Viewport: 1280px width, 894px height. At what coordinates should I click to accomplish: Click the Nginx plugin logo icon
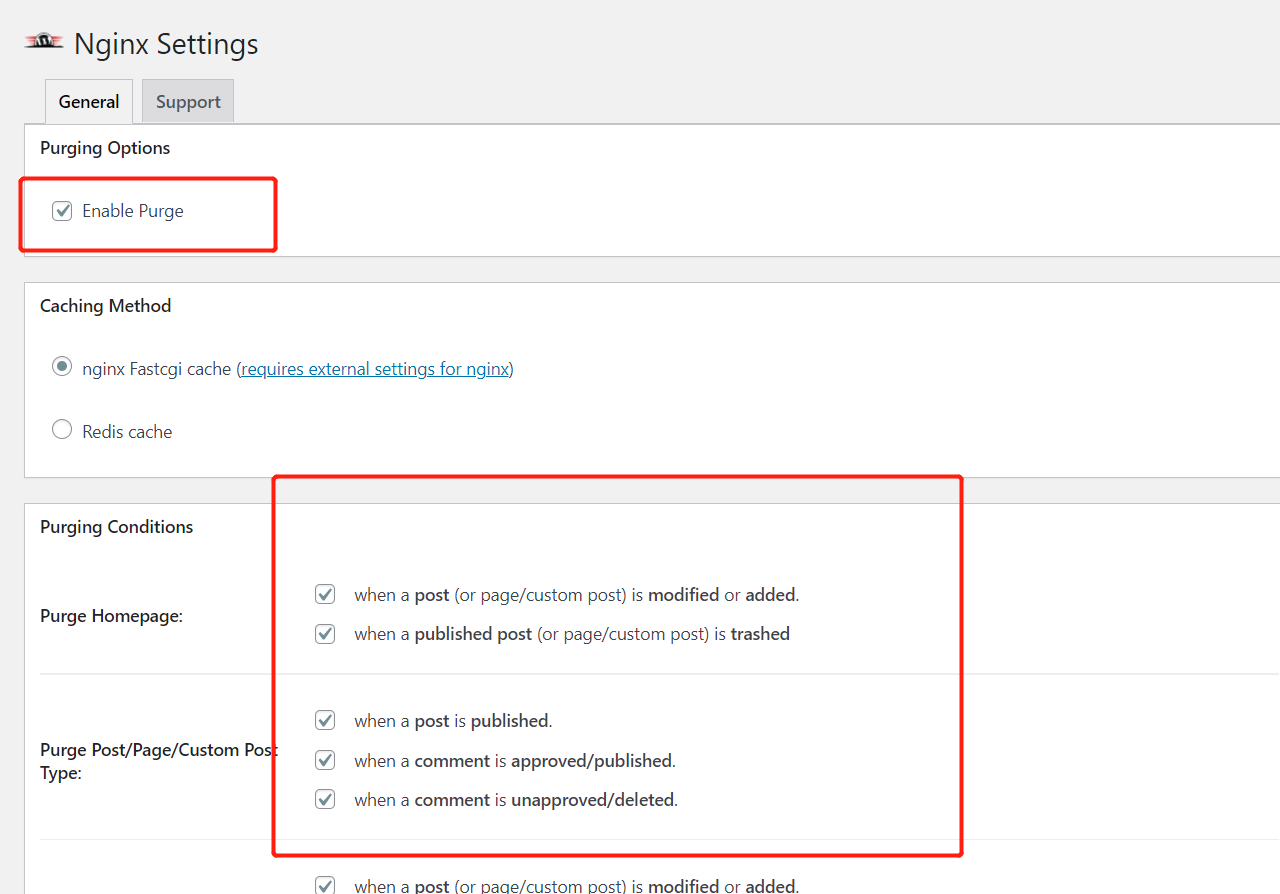point(44,42)
